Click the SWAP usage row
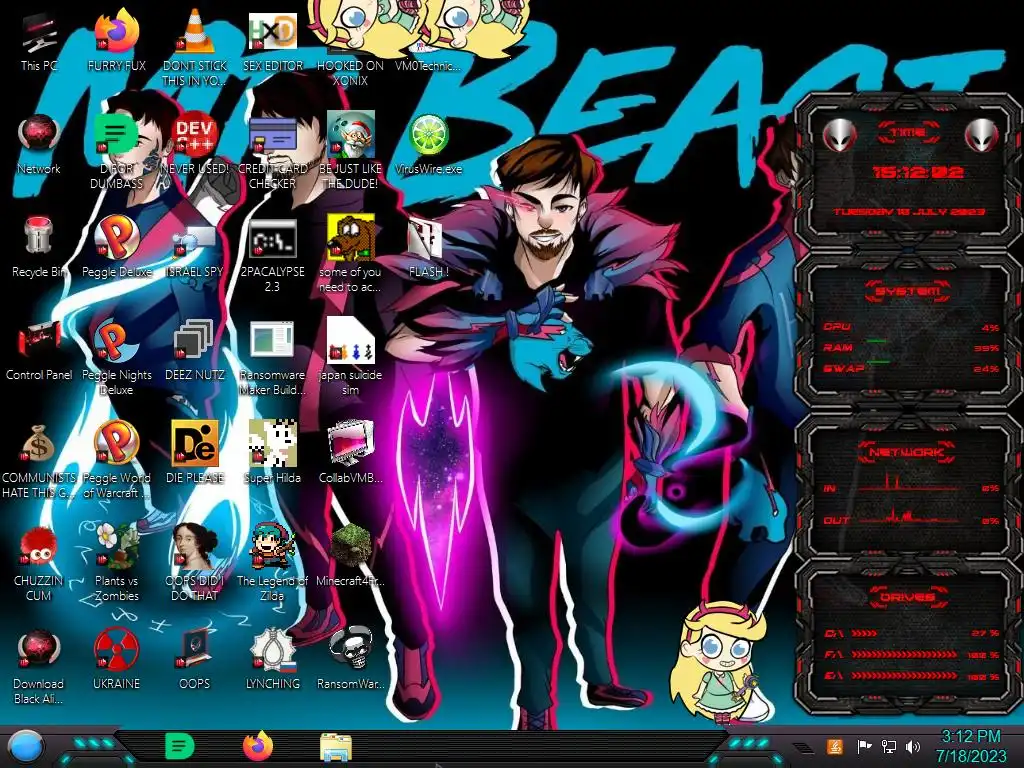The height and width of the screenshot is (768, 1024). tap(912, 368)
